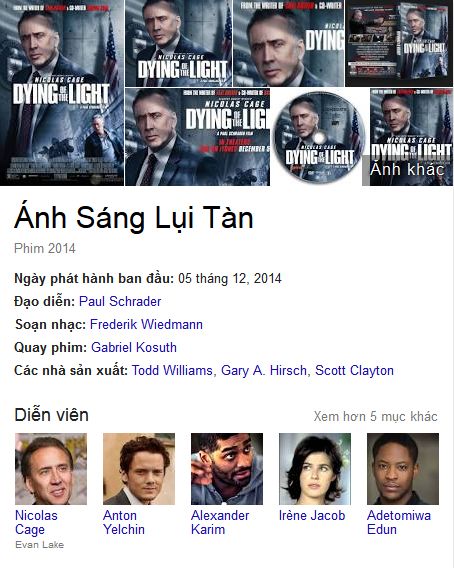Screen dimensions: 454x568
Task: Click cinematographer Gabriel Kosuth link
Action: click(x=134, y=347)
